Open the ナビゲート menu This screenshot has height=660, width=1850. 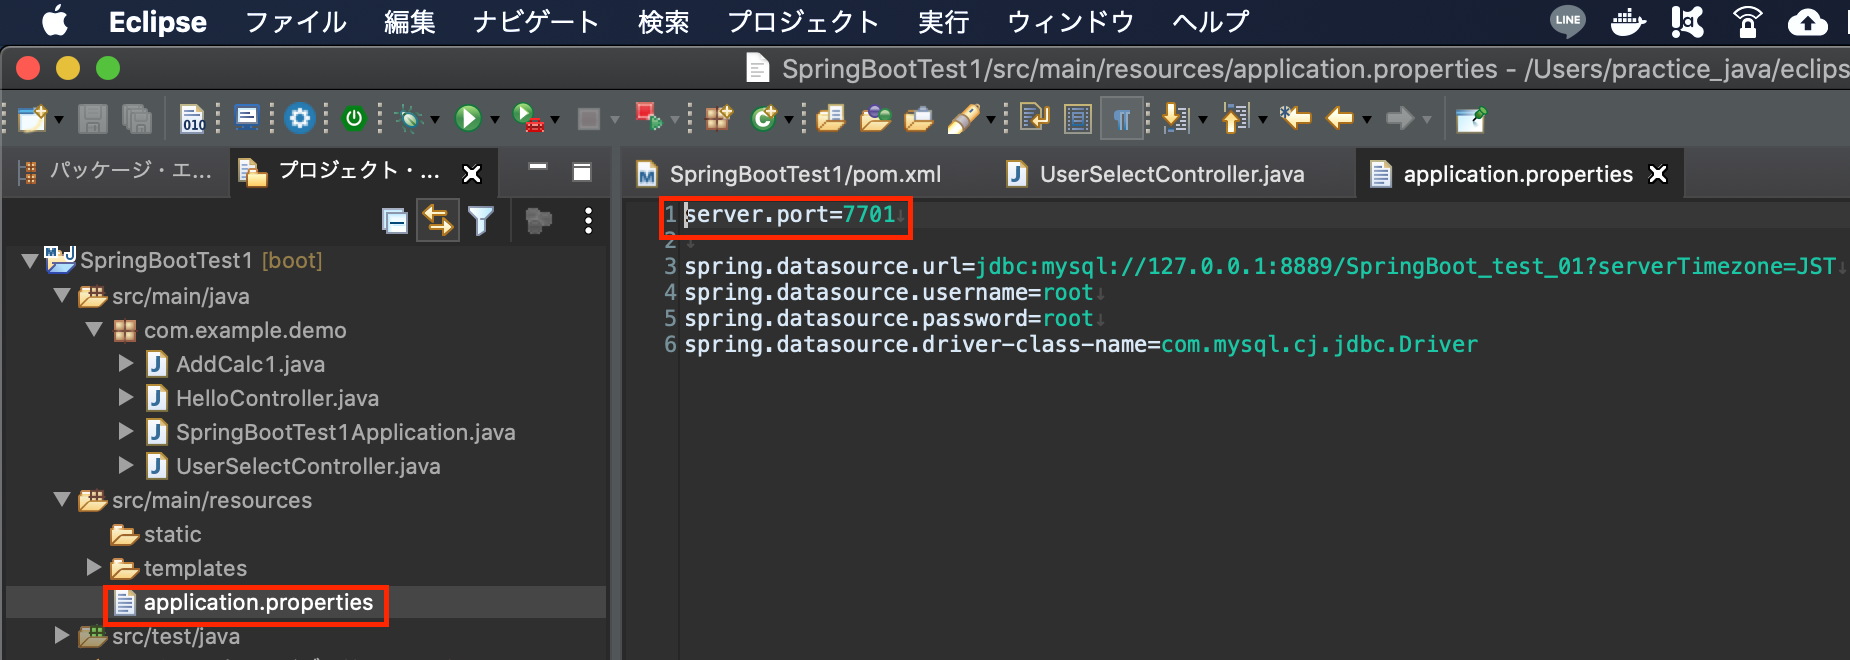click(x=536, y=22)
